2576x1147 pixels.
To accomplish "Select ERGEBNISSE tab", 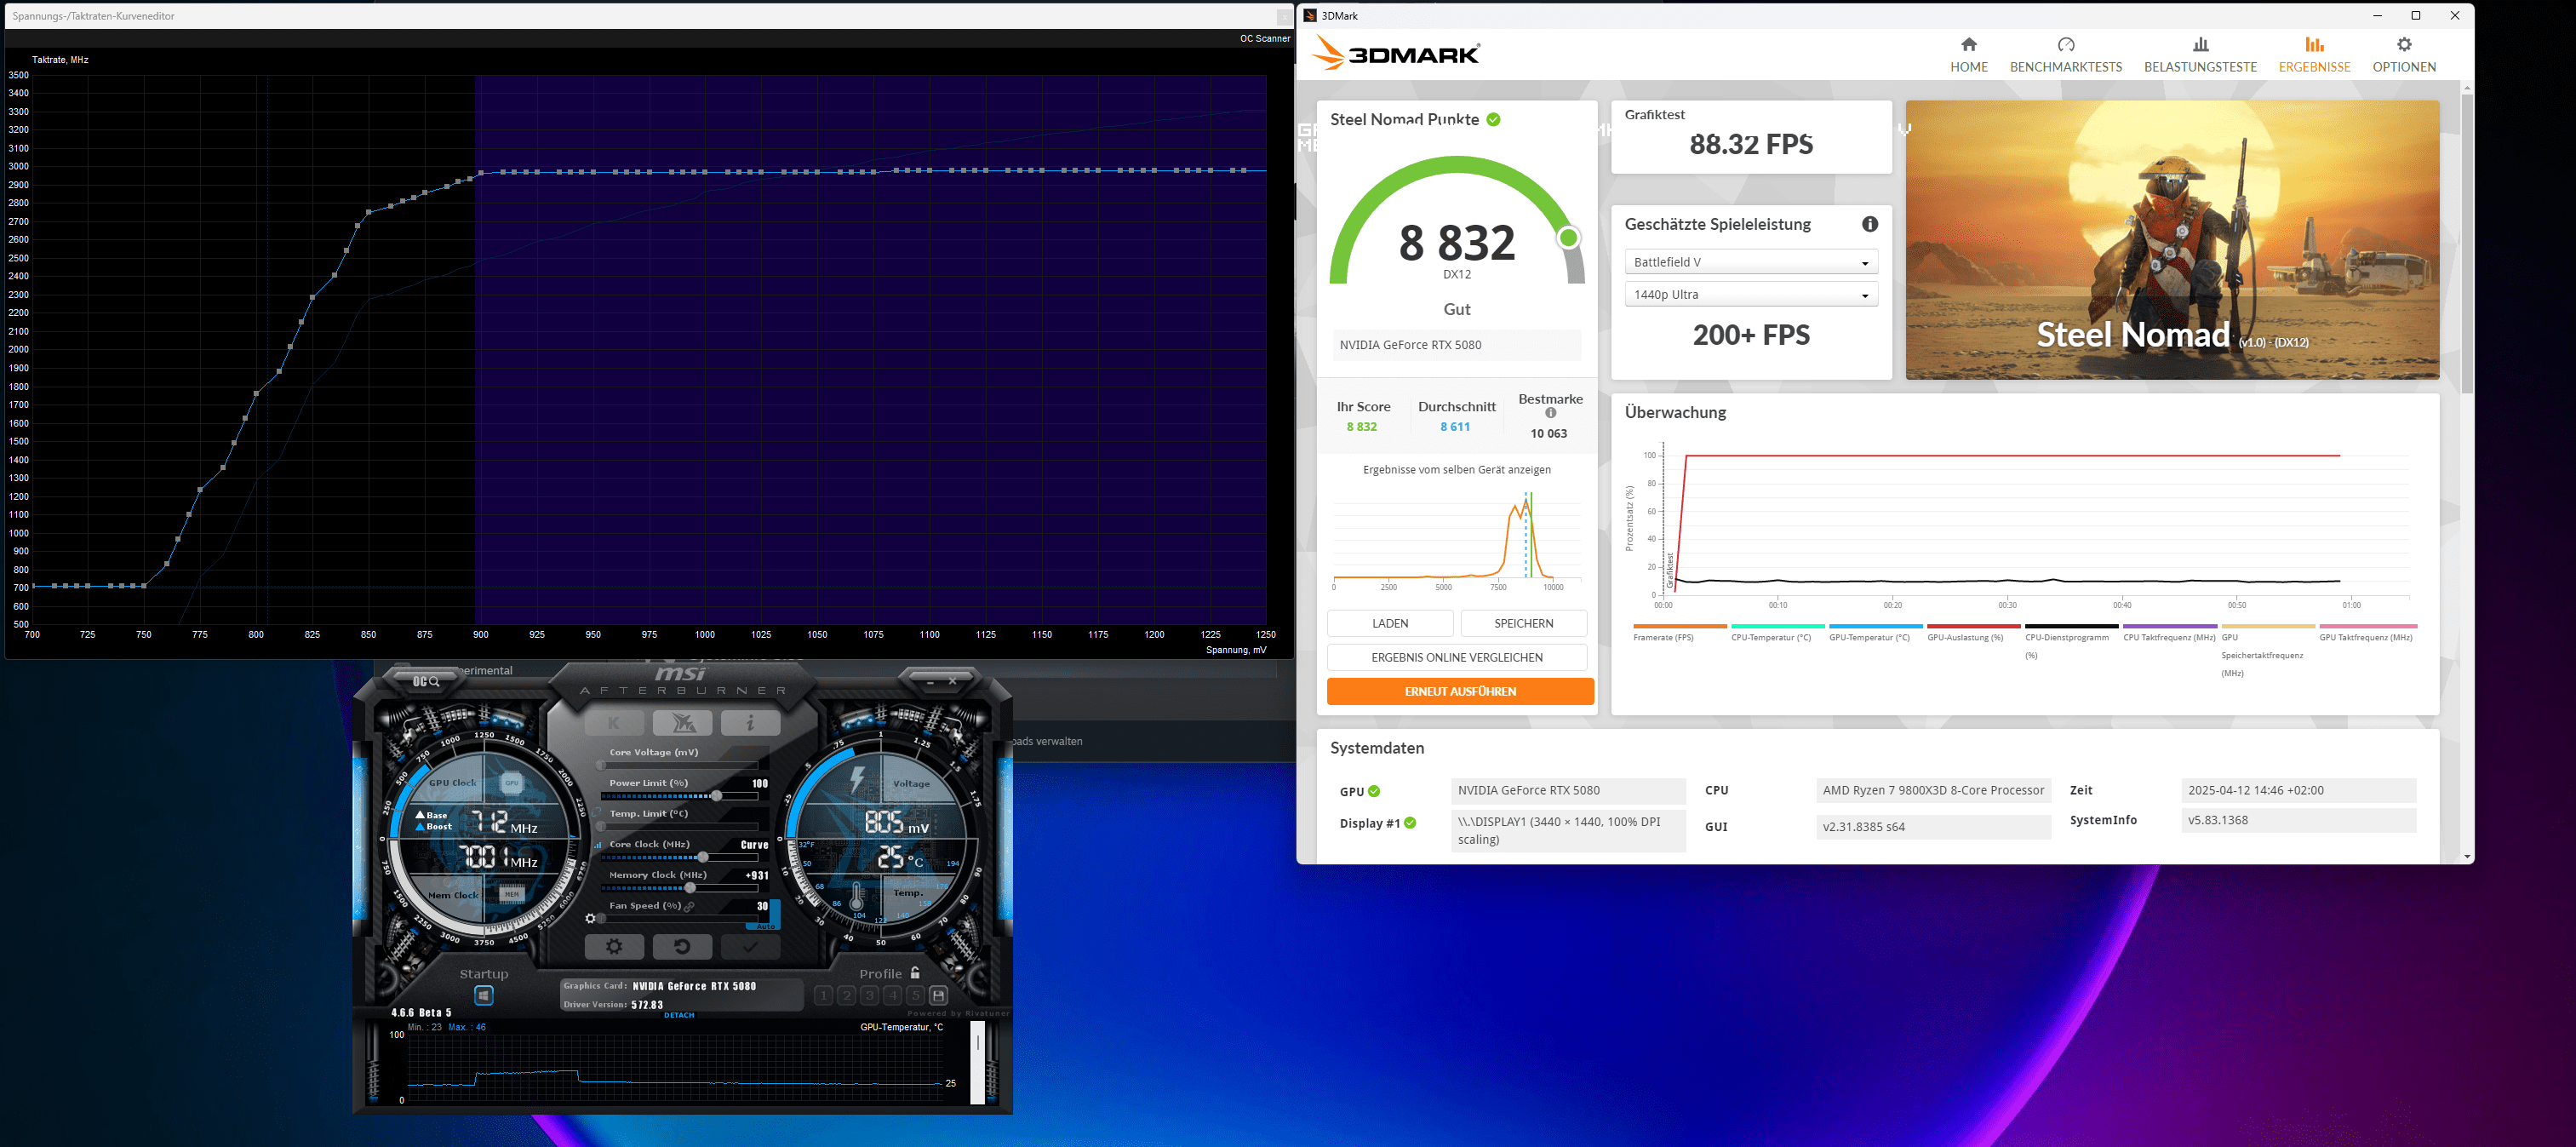I will (x=2314, y=55).
